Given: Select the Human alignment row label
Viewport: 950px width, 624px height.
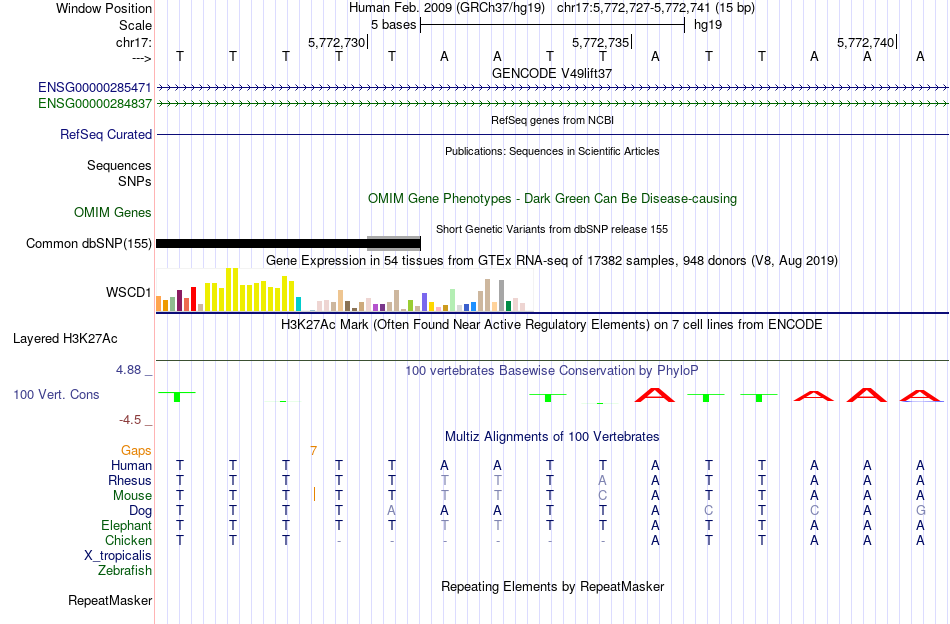Looking at the screenshot, I should click(x=131, y=465).
